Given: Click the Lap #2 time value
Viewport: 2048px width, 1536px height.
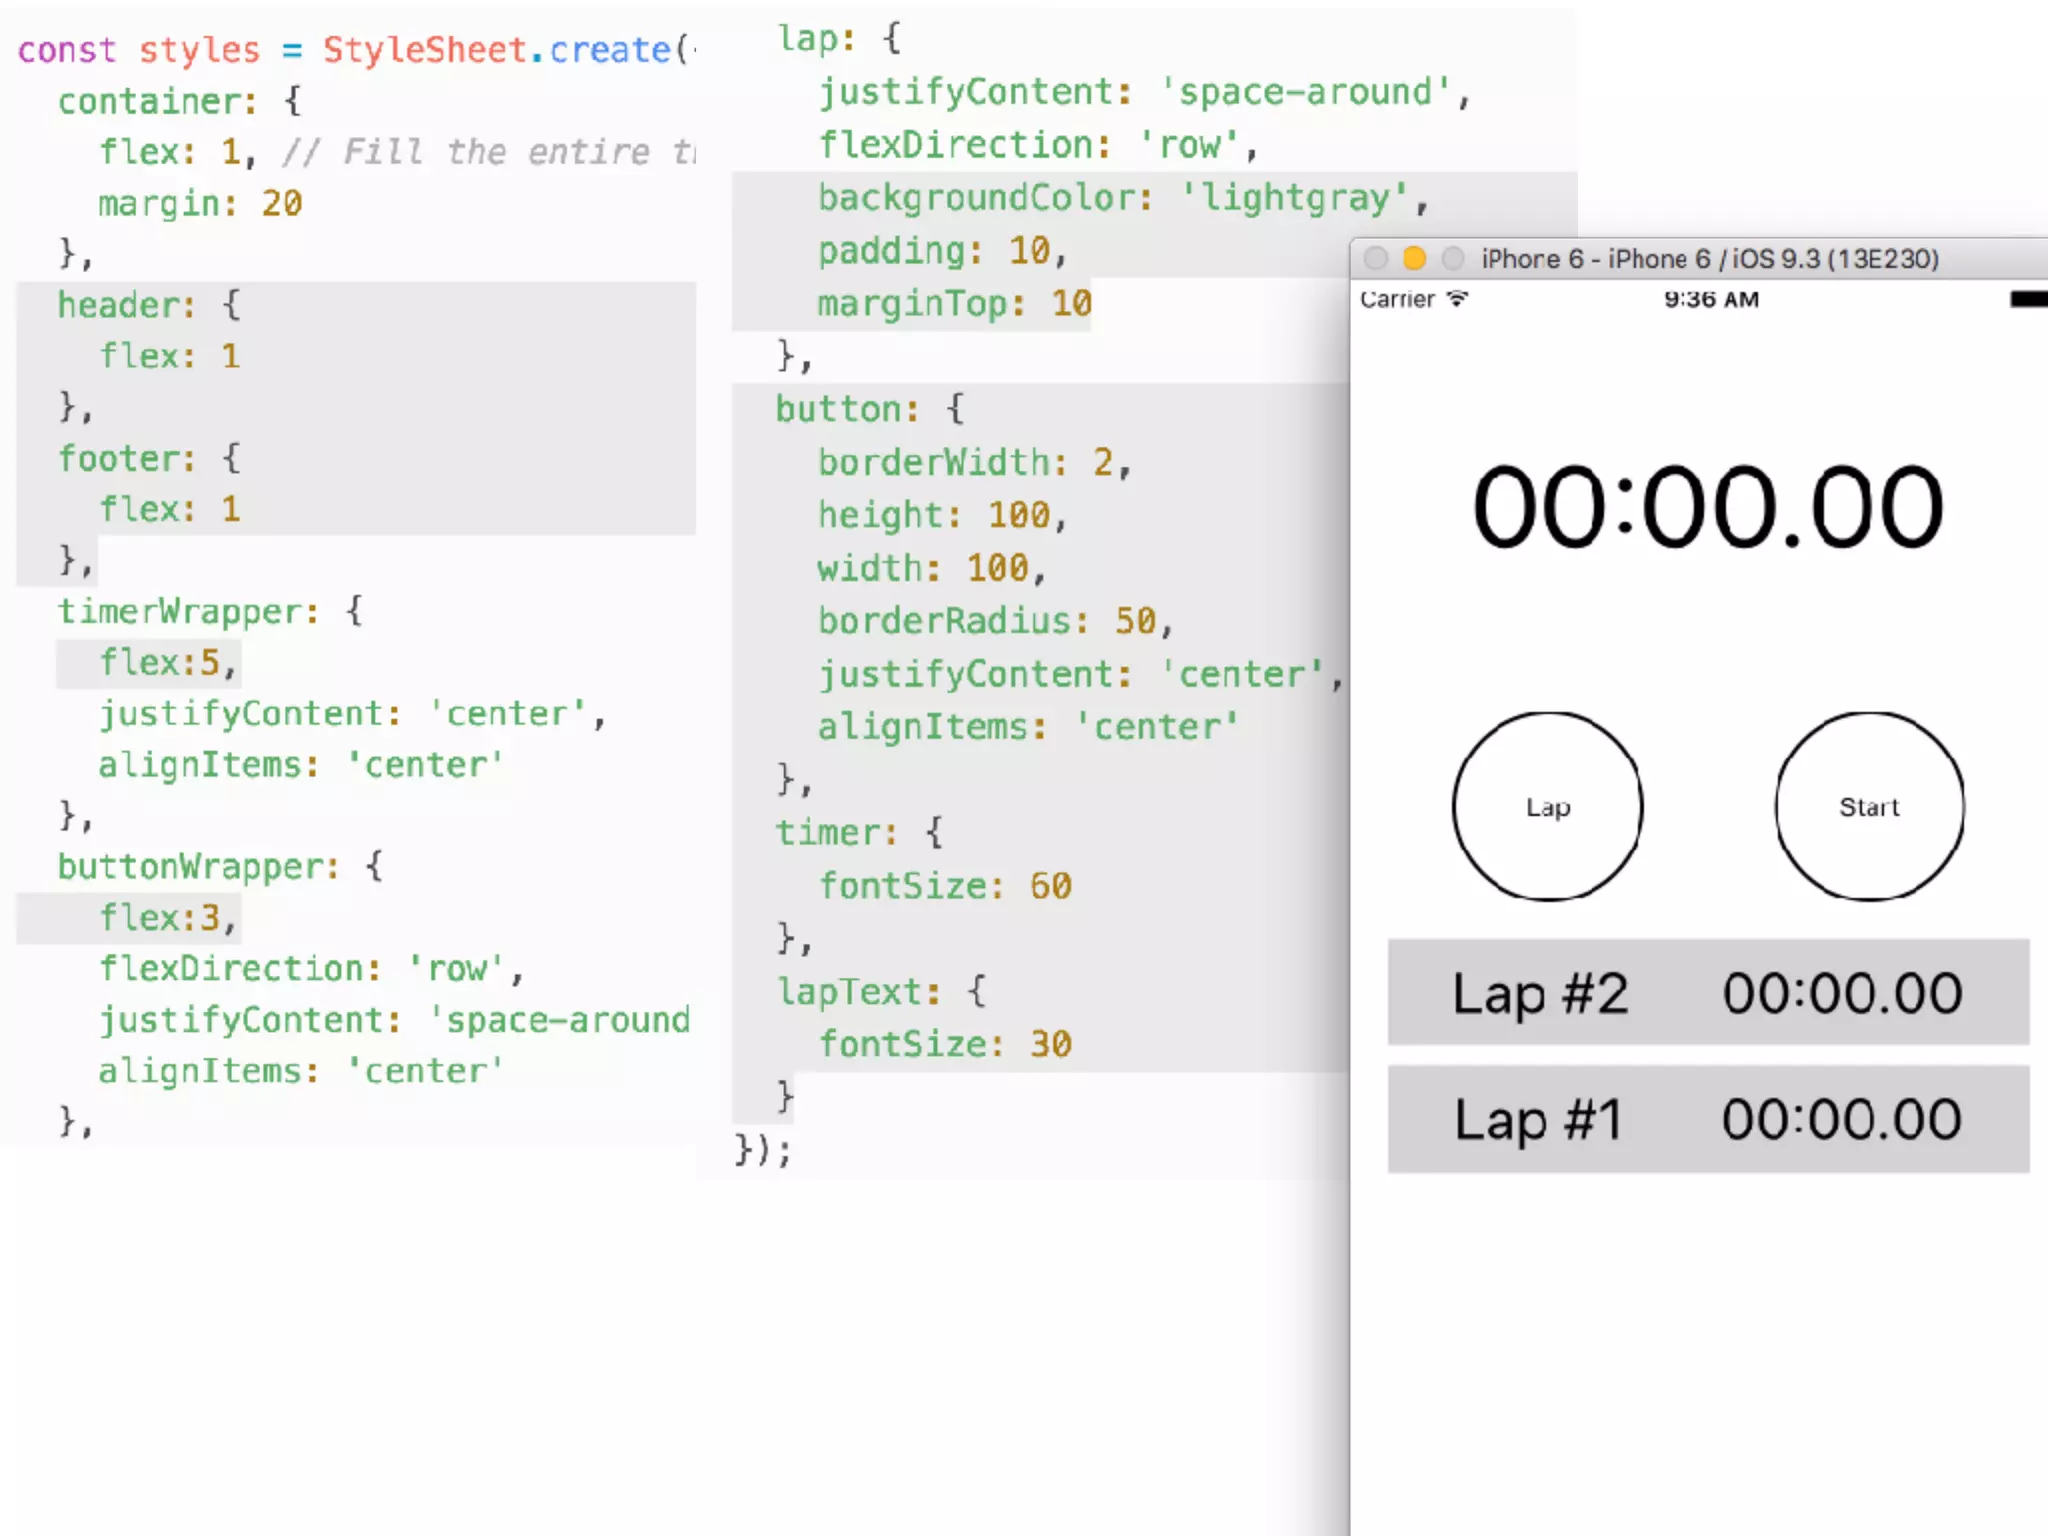Looking at the screenshot, I should (x=1842, y=994).
